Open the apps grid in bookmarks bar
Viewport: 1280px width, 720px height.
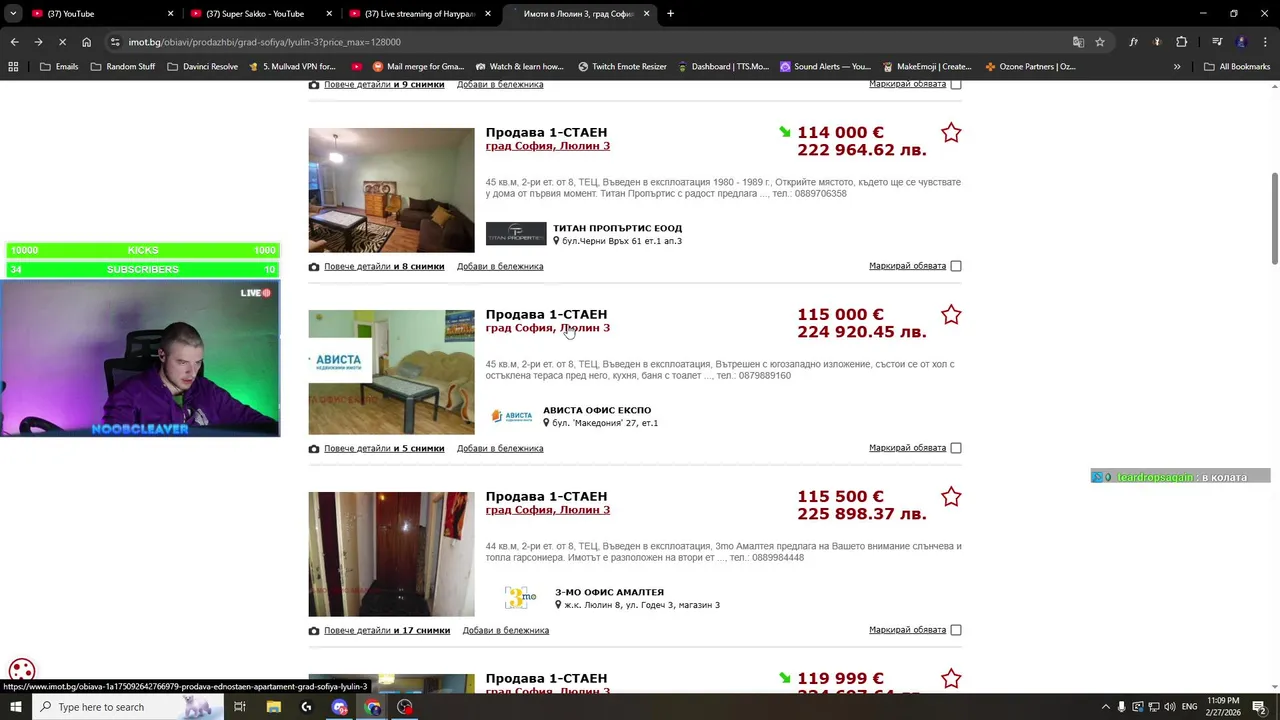click(13, 67)
